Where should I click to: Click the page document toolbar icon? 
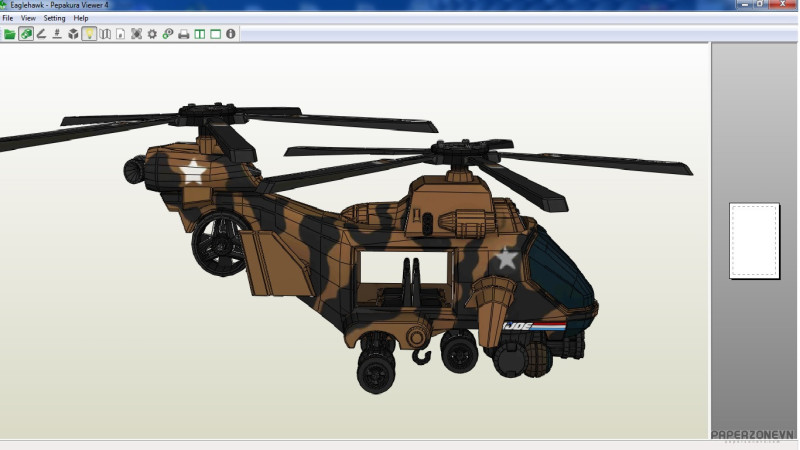click(120, 34)
